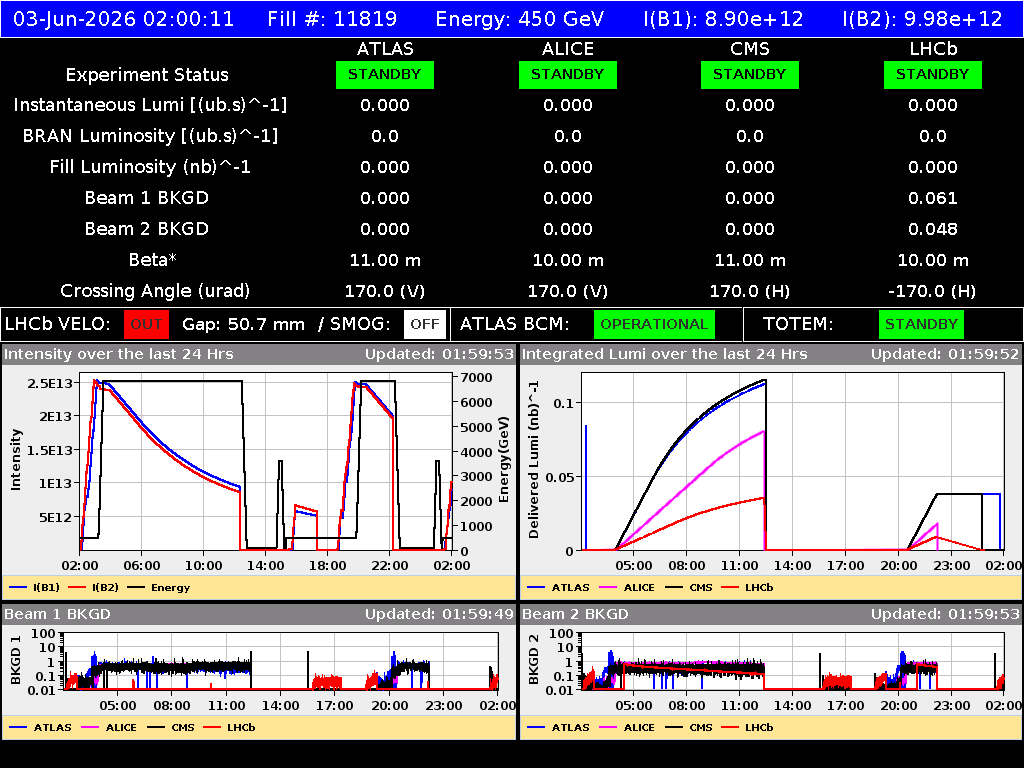Click the black Energy legend entry
Screen dimensions: 1024x768
point(159,588)
